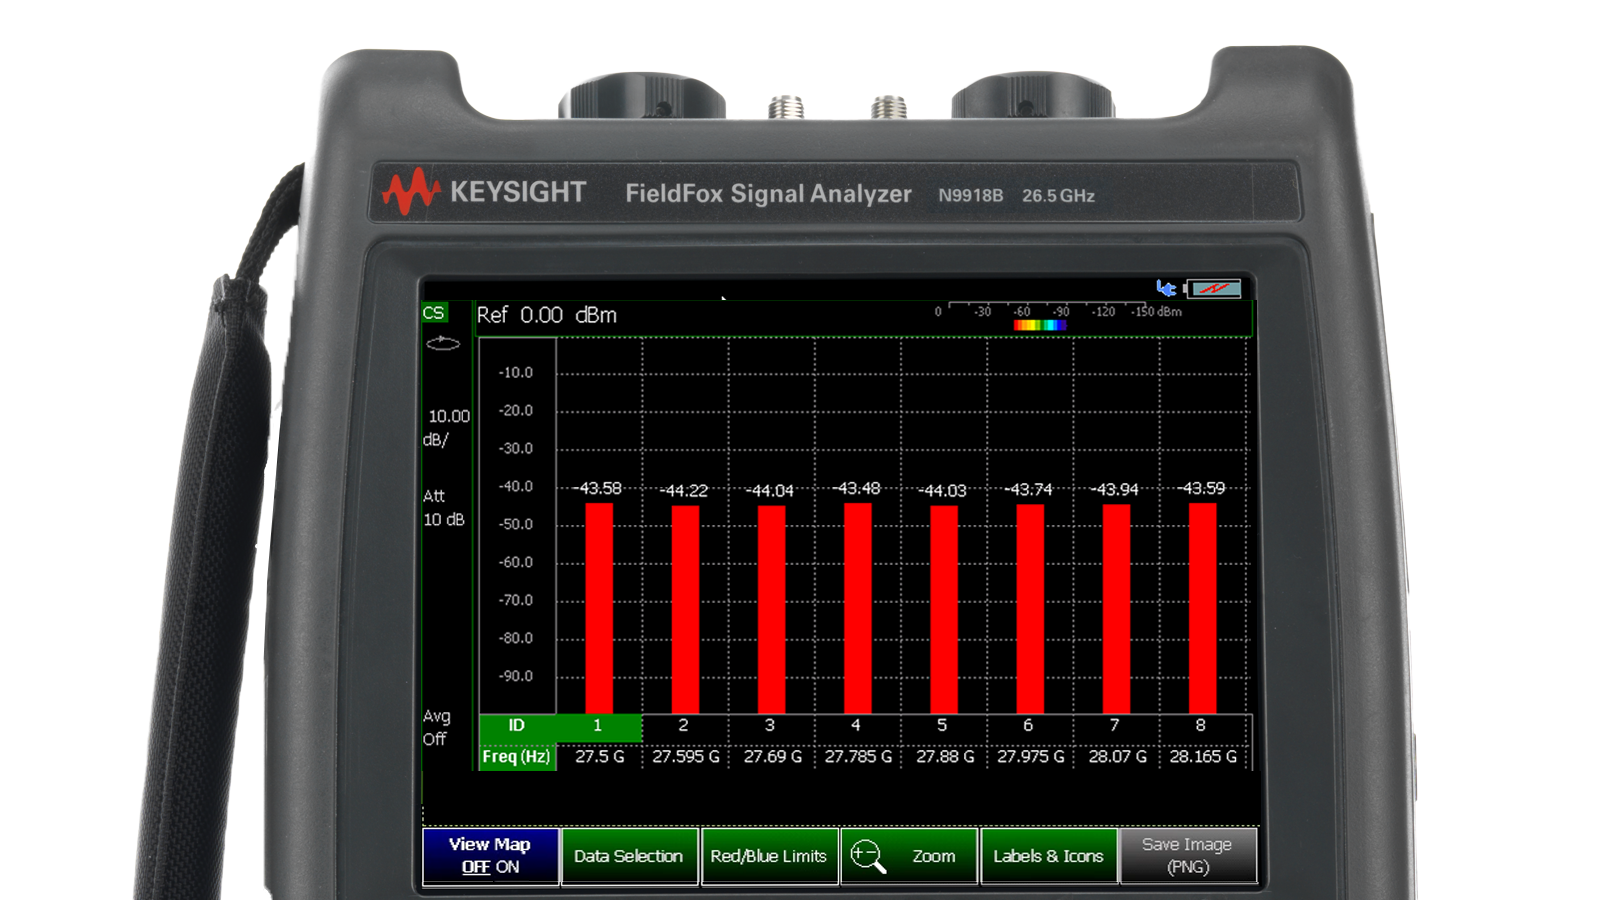
Task: Click the CS indicator label
Action: (x=434, y=313)
